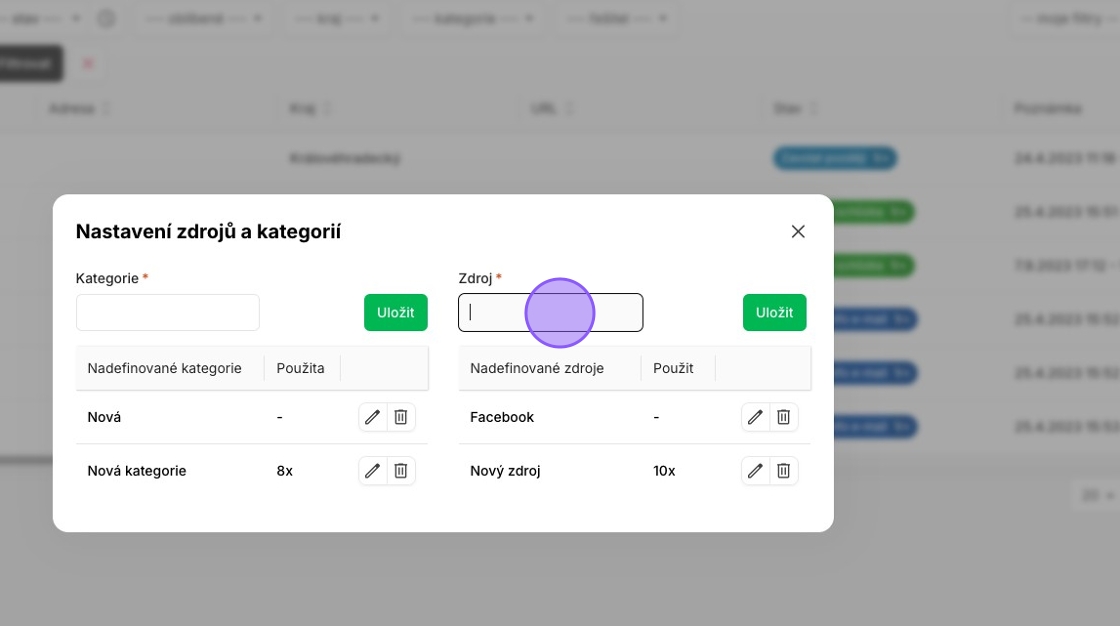Edit the Nová category entry
Image resolution: width=1120 pixels, height=626 pixels.
click(x=372, y=417)
